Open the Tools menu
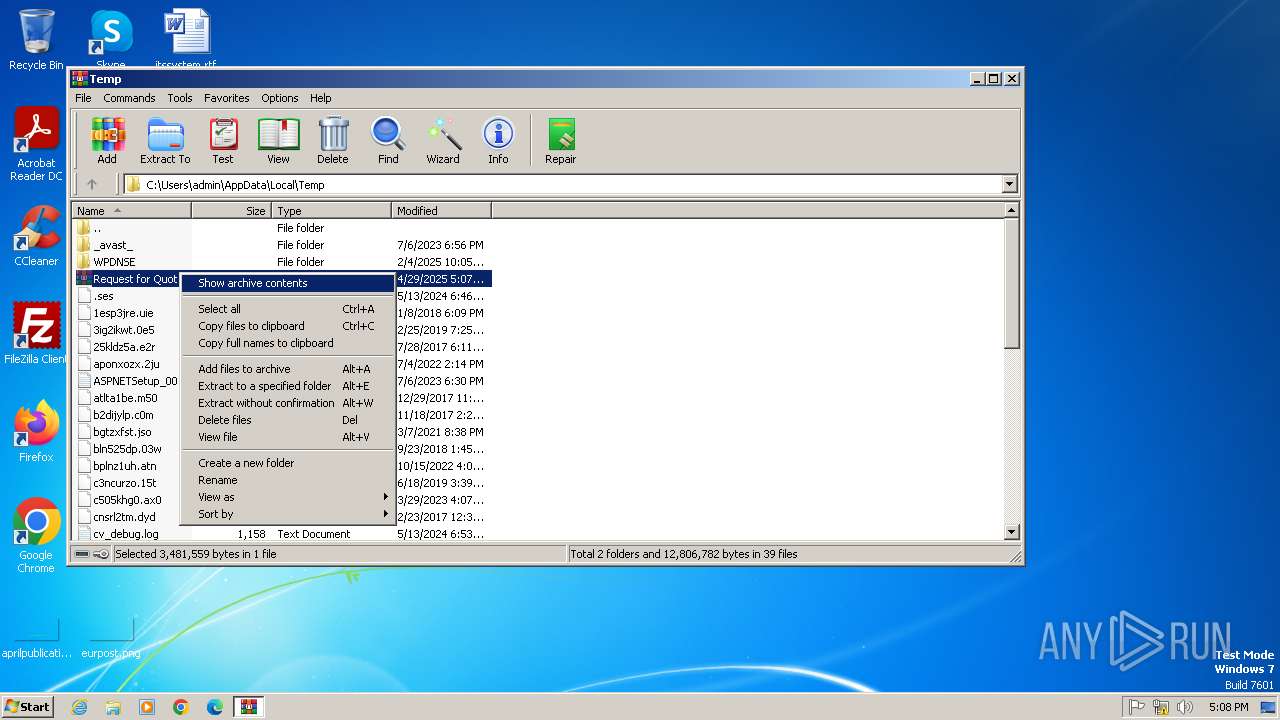The image size is (1280, 720). 180,98
